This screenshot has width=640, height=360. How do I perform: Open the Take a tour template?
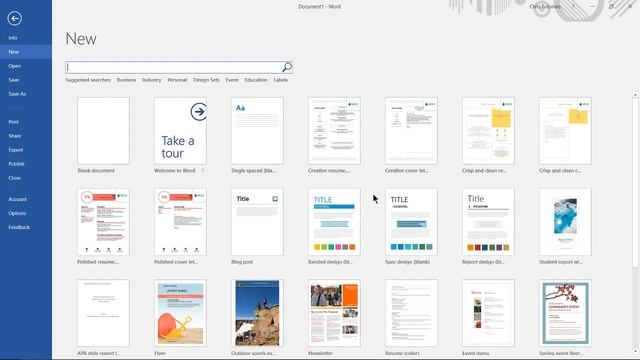coord(180,131)
